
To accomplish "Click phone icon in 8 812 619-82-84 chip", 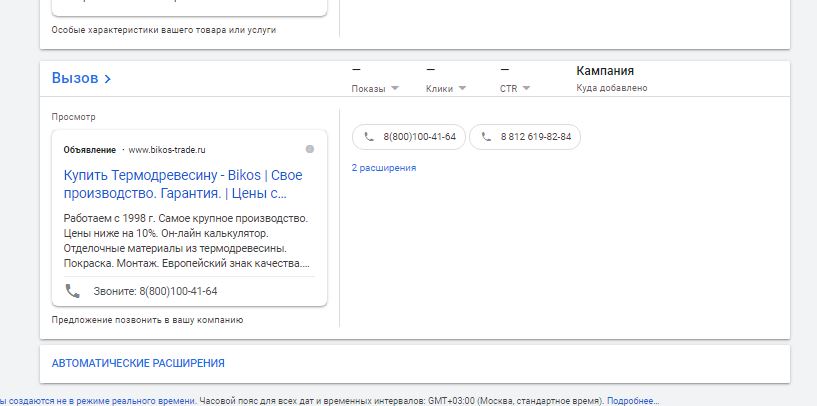I will [x=486, y=137].
